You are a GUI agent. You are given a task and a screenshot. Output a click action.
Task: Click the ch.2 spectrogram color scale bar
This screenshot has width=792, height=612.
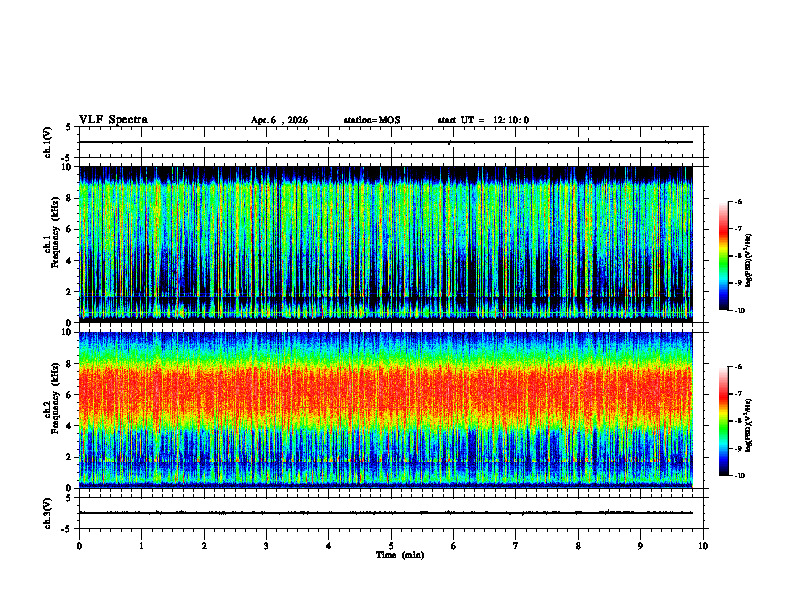tap(723, 421)
